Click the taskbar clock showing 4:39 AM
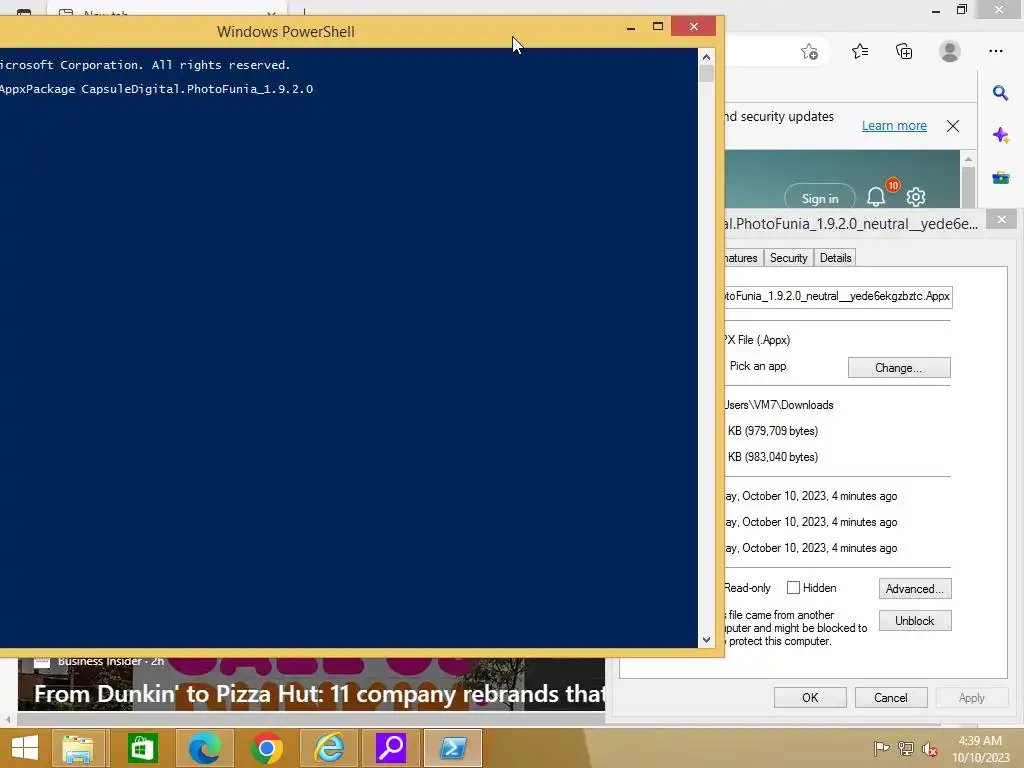 (980, 749)
